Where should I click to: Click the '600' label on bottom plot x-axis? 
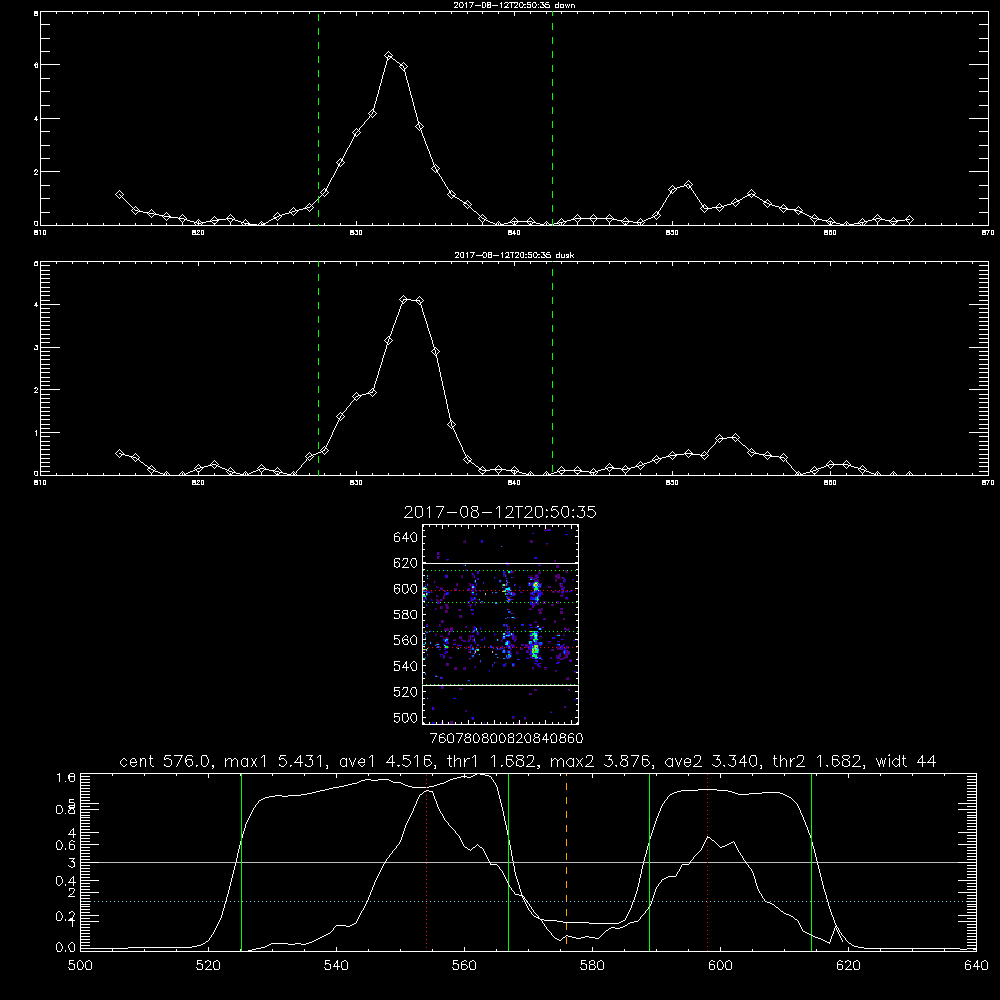click(720, 966)
